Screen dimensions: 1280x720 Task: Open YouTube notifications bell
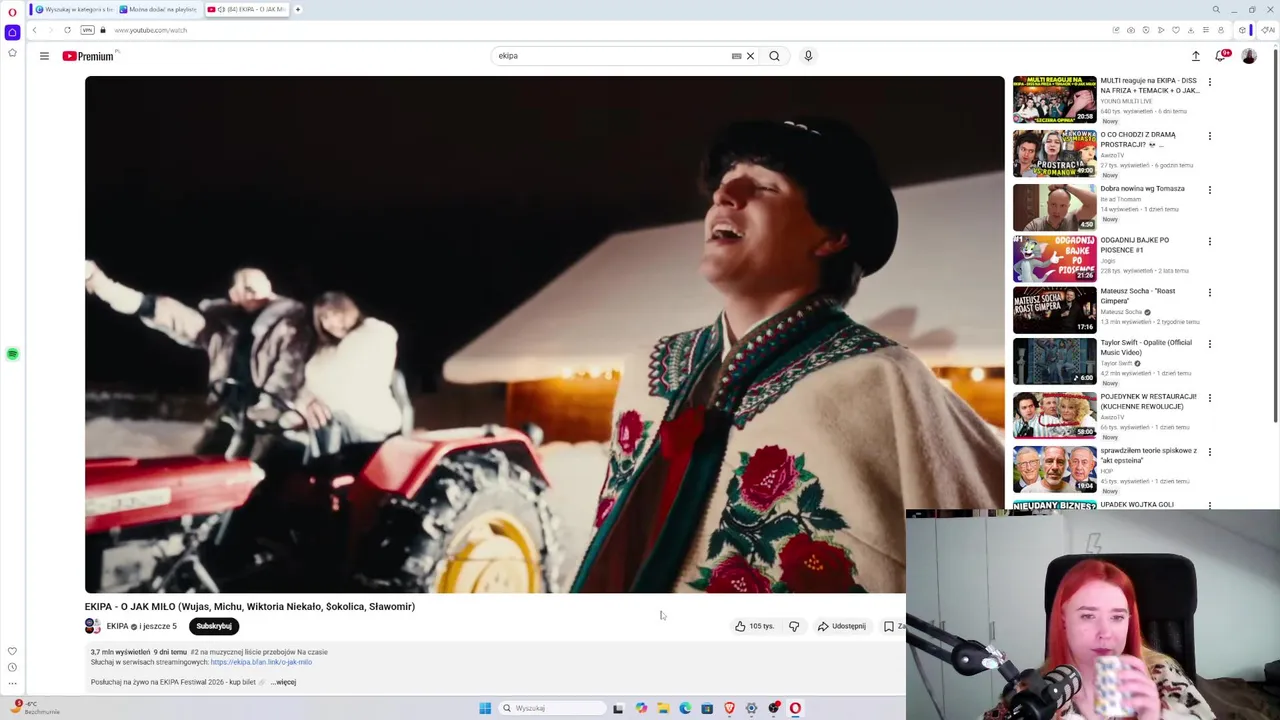1221,56
